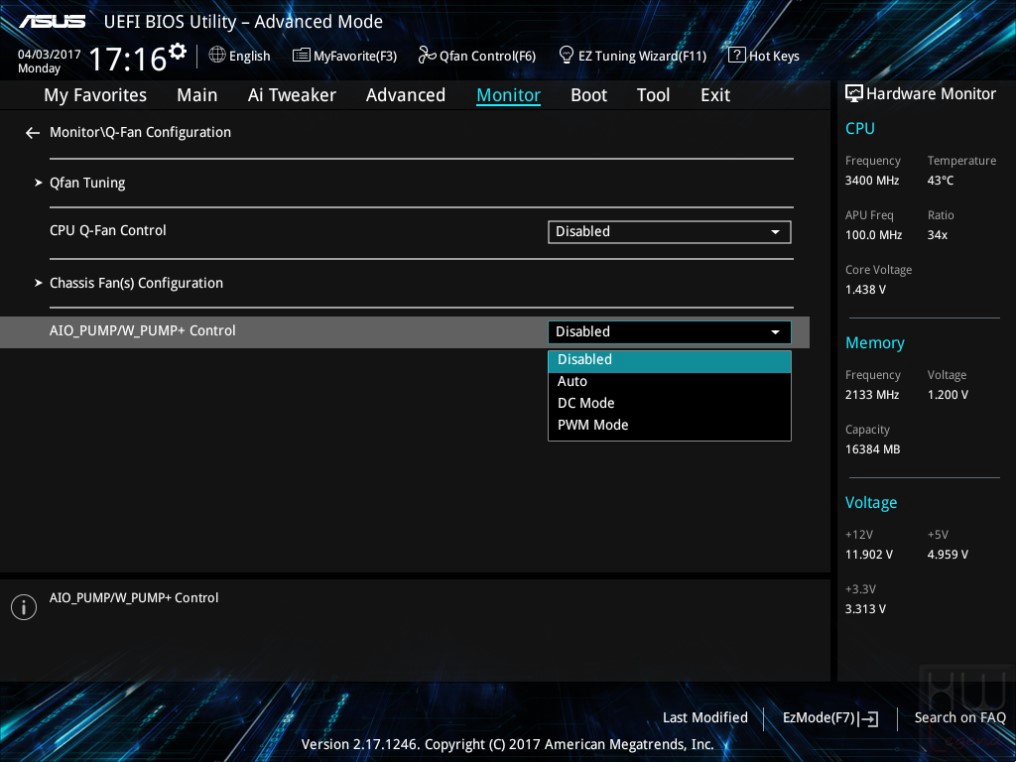The height and width of the screenshot is (762, 1016).
Task: Click the CPU section heading
Action: point(860,128)
